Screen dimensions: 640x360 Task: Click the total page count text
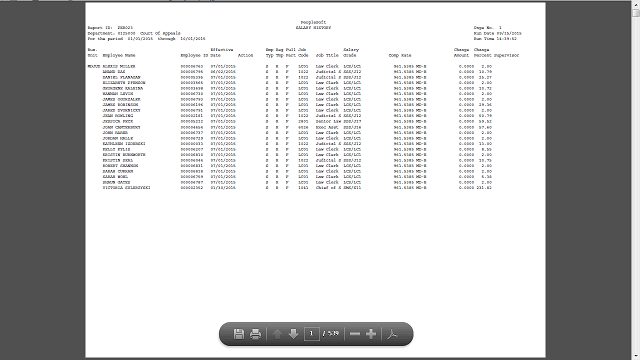tap(331, 333)
